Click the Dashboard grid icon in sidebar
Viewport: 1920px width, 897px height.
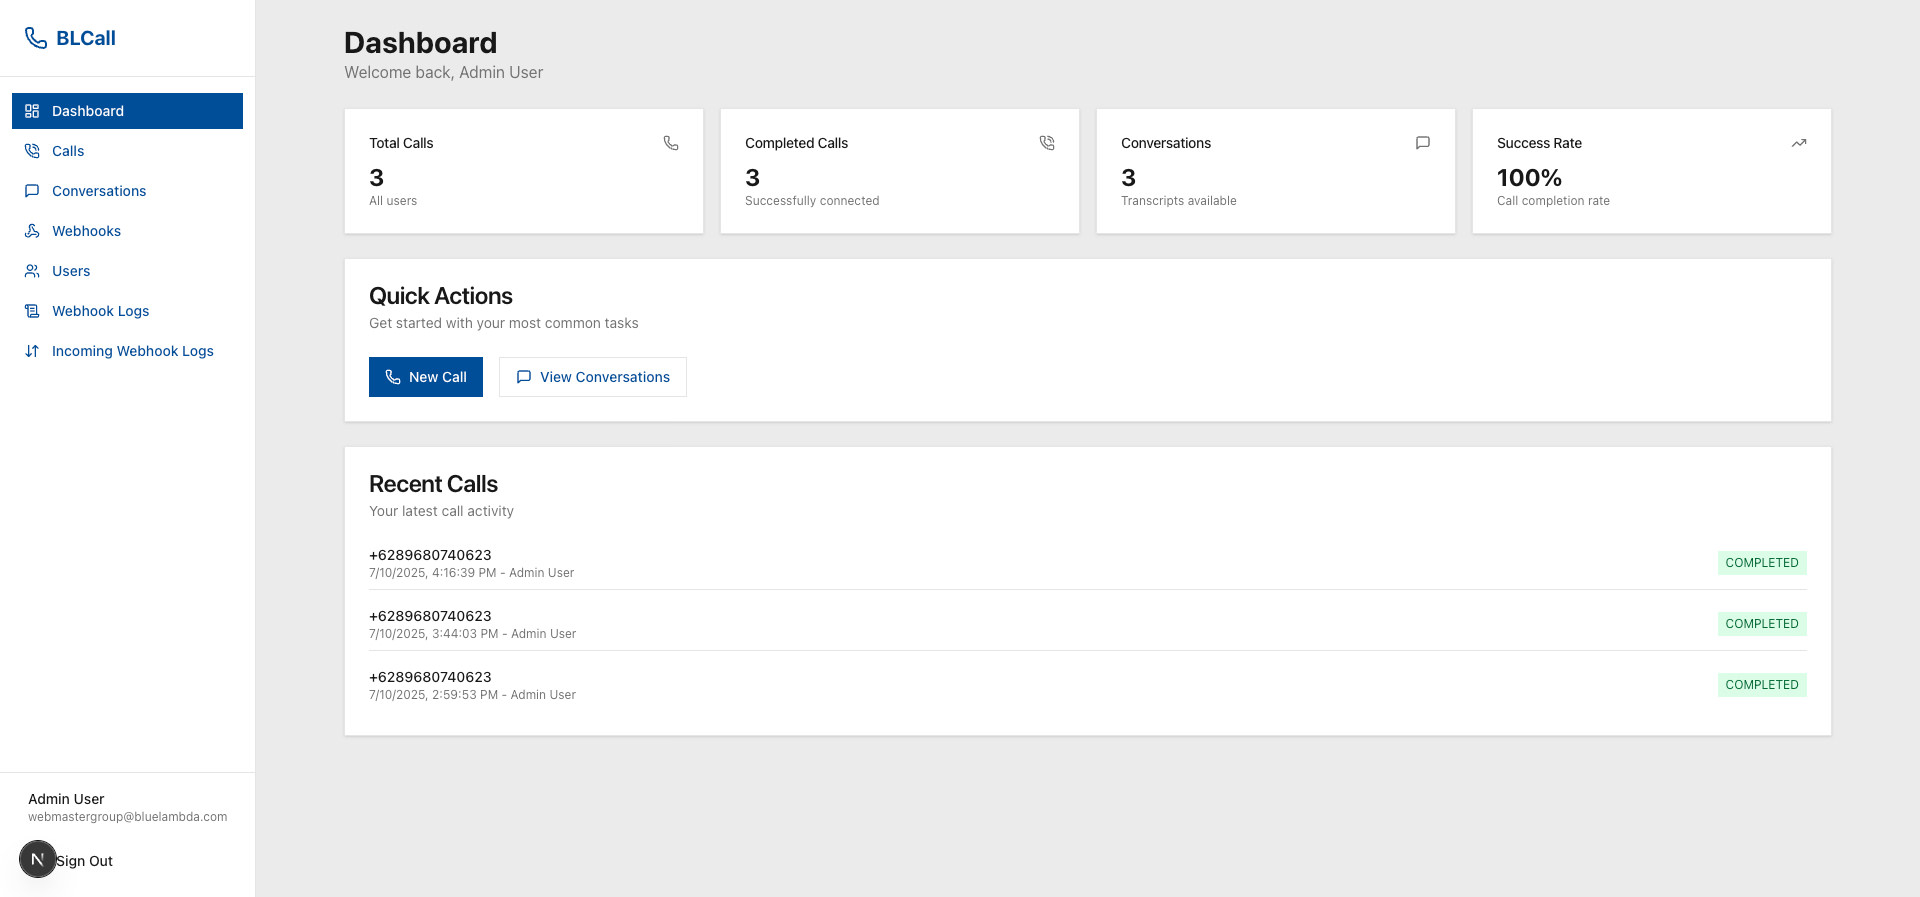coord(32,111)
